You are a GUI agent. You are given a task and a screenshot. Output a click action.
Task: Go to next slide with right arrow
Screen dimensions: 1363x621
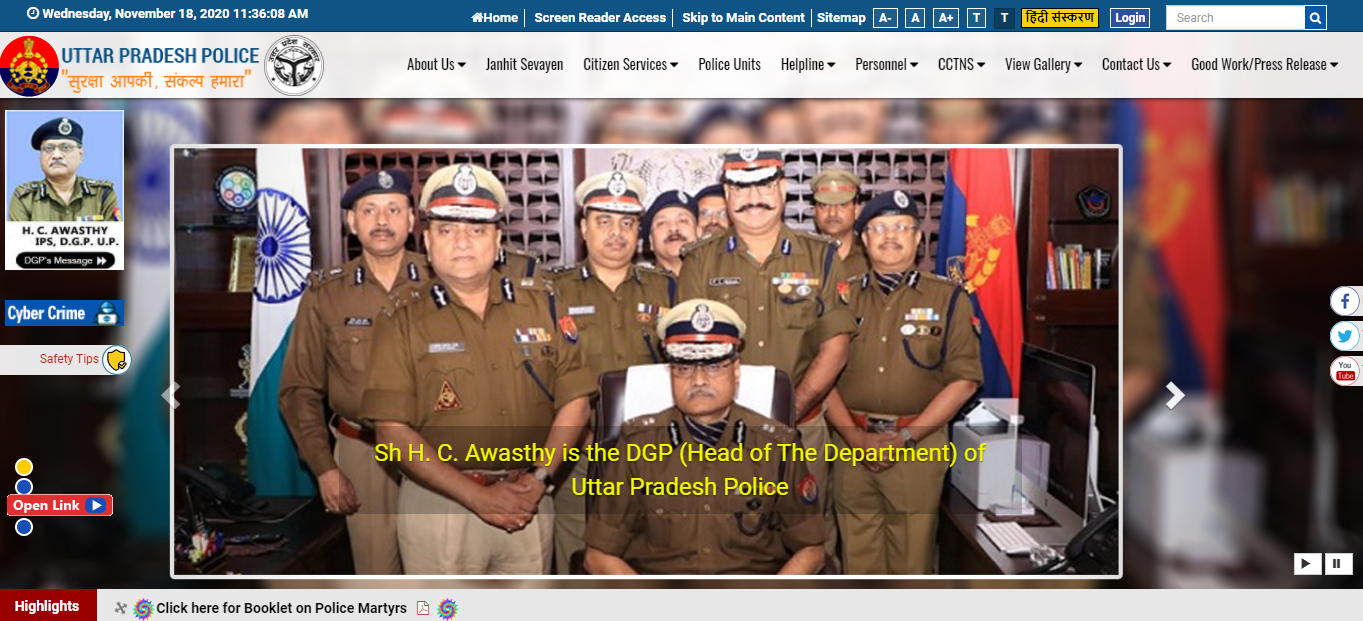pos(1175,396)
